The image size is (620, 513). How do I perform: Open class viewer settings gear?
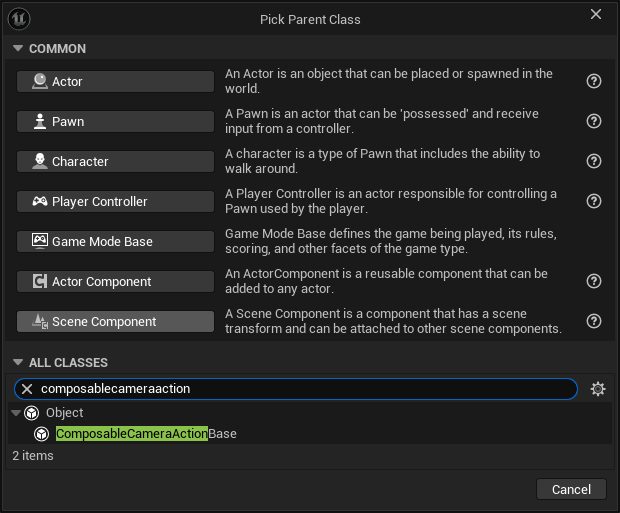(598, 389)
